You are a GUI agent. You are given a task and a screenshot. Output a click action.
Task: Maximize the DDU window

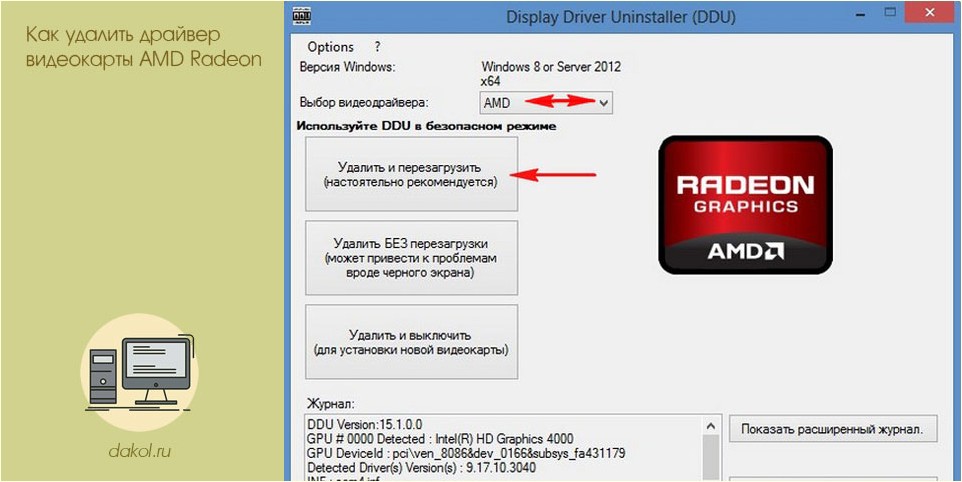click(x=890, y=12)
